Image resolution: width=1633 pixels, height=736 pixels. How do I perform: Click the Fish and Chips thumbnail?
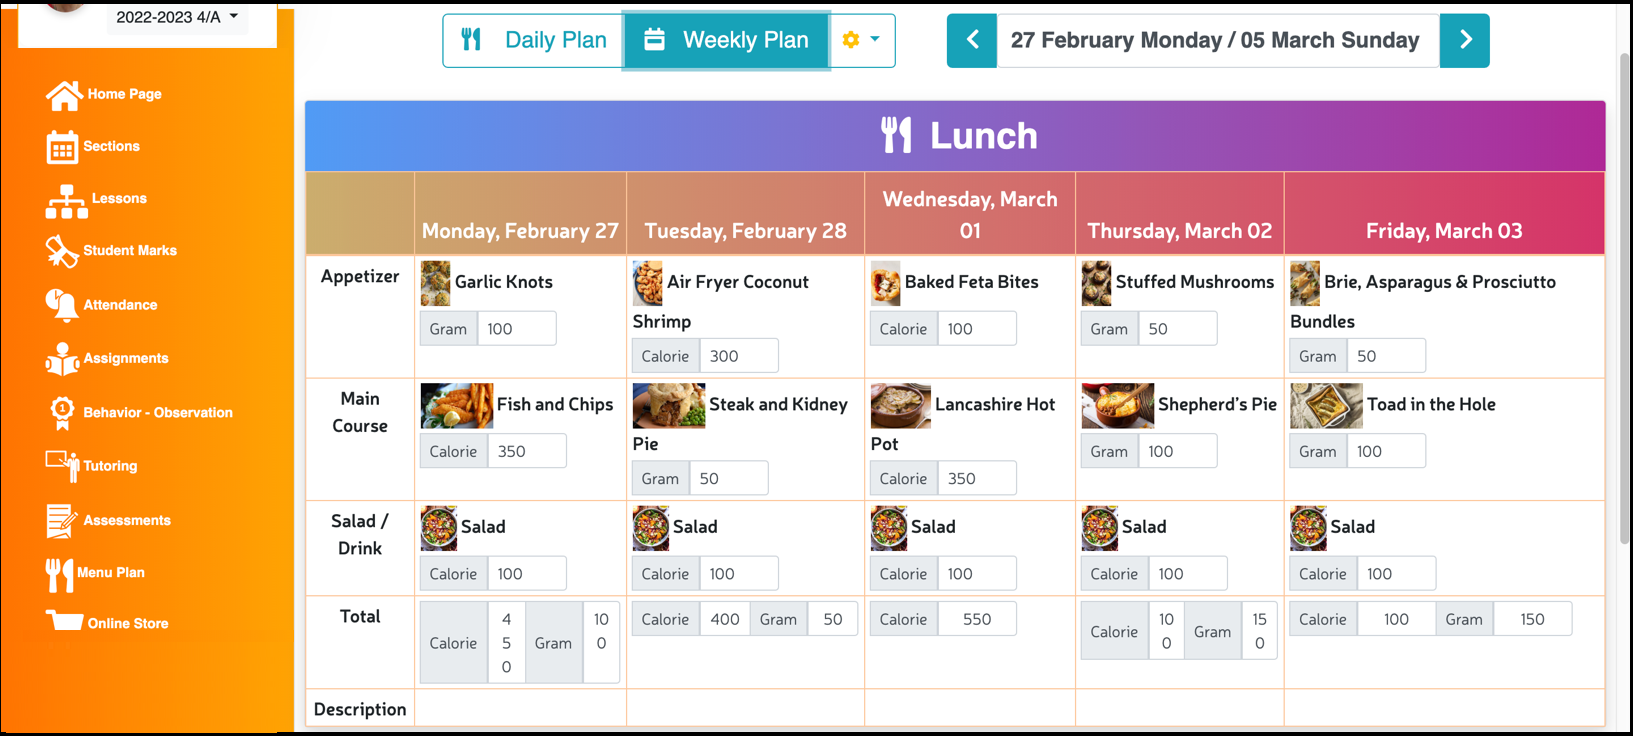click(456, 405)
